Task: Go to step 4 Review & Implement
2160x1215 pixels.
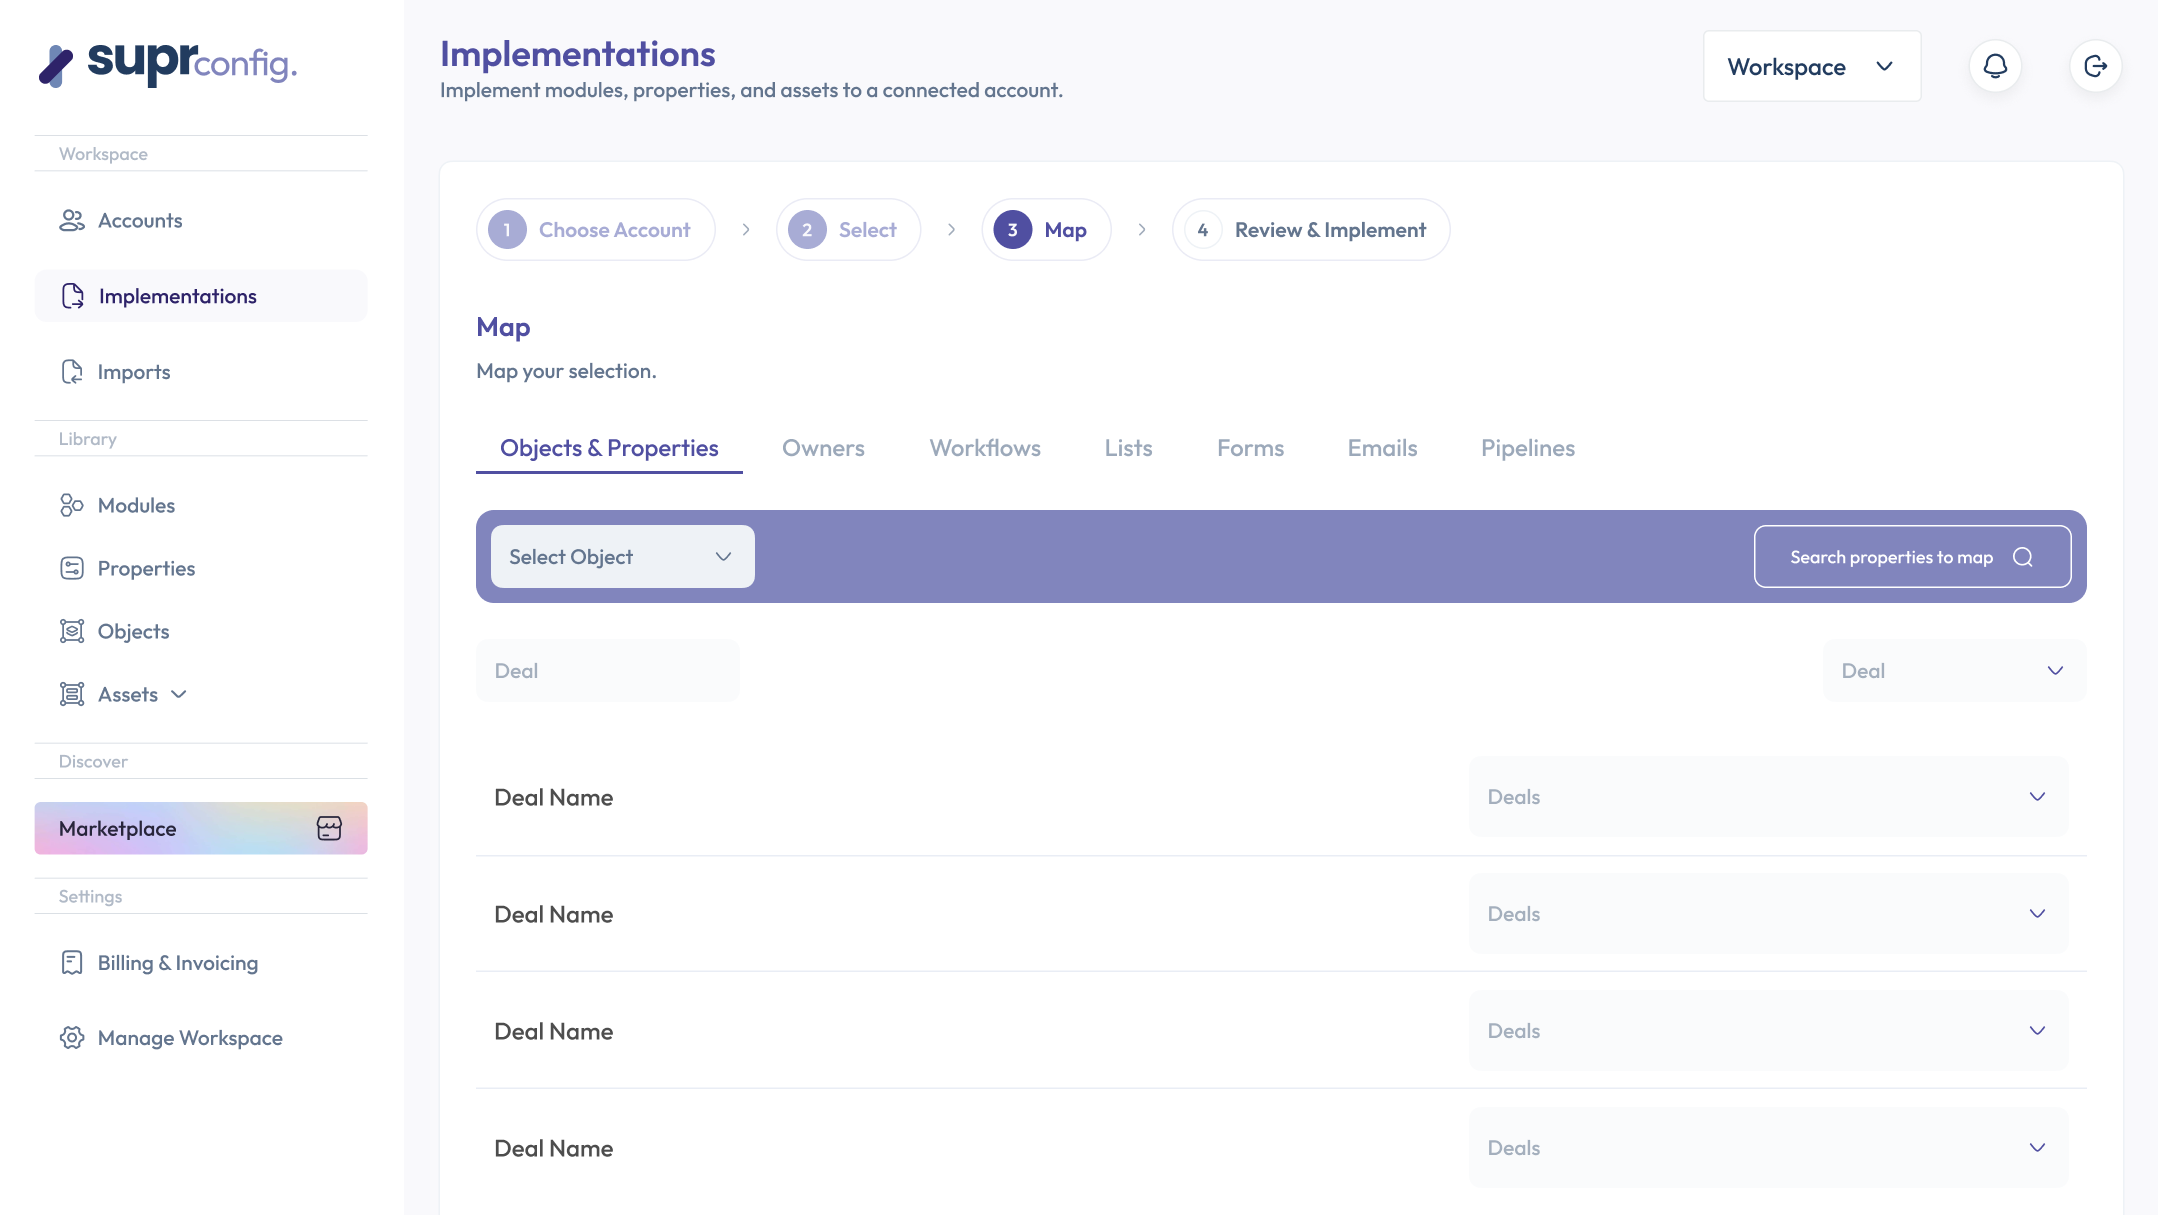Action: pyautogui.click(x=1310, y=230)
